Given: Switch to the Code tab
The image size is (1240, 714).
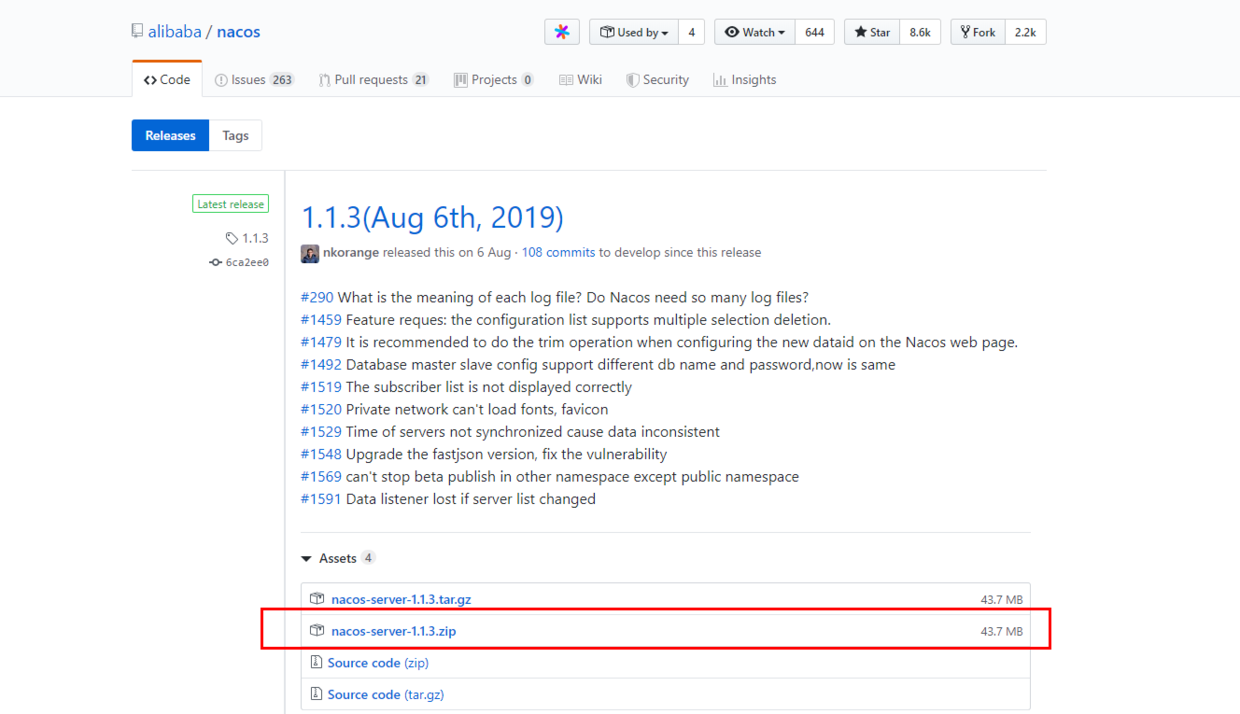Looking at the screenshot, I should click(167, 80).
